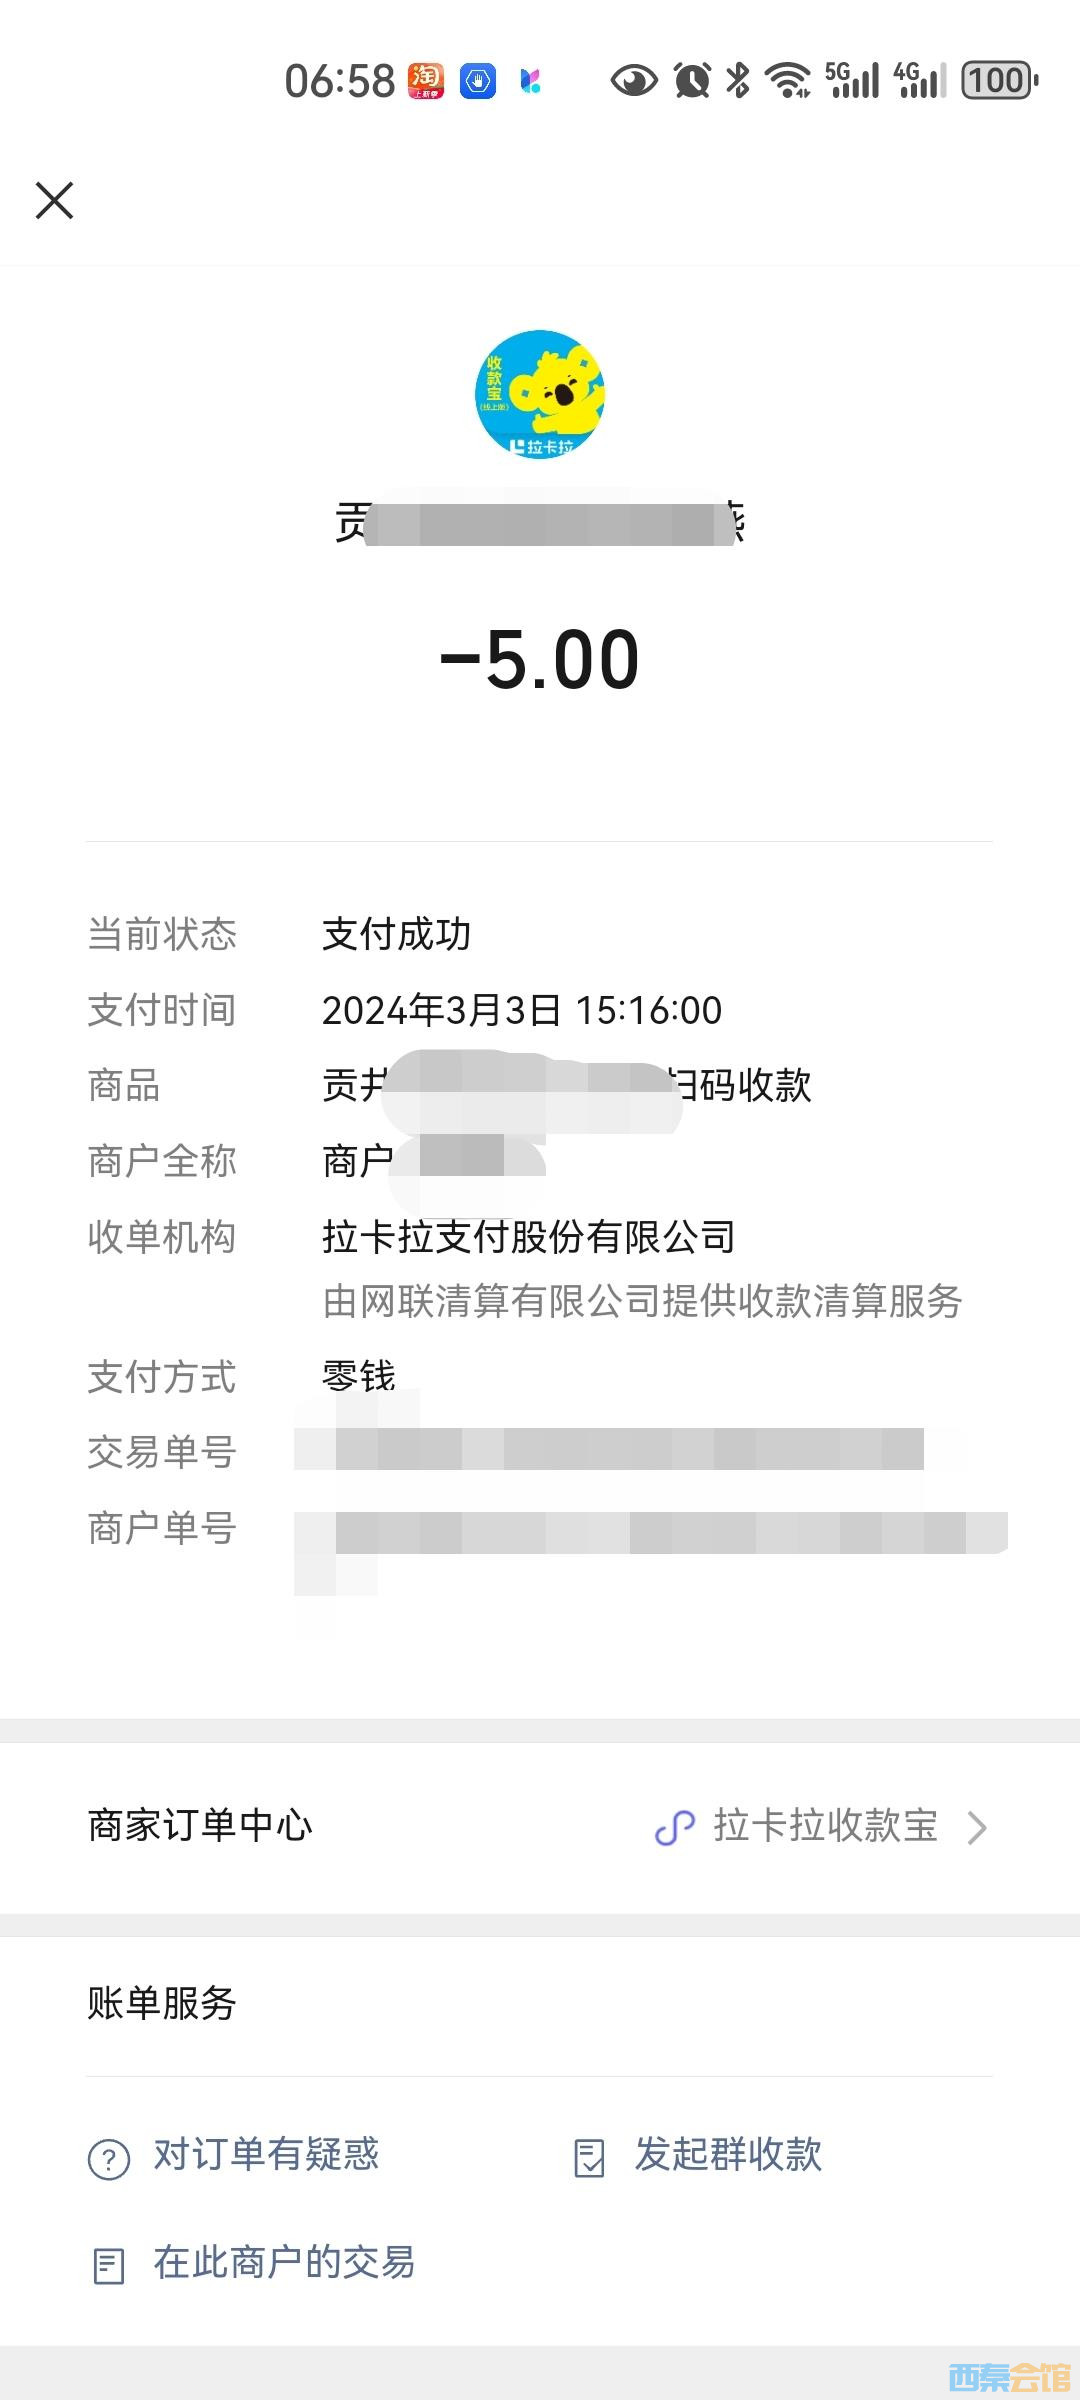The image size is (1080, 2400).
Task: Tap the question mark help icon
Action: coord(109,2159)
